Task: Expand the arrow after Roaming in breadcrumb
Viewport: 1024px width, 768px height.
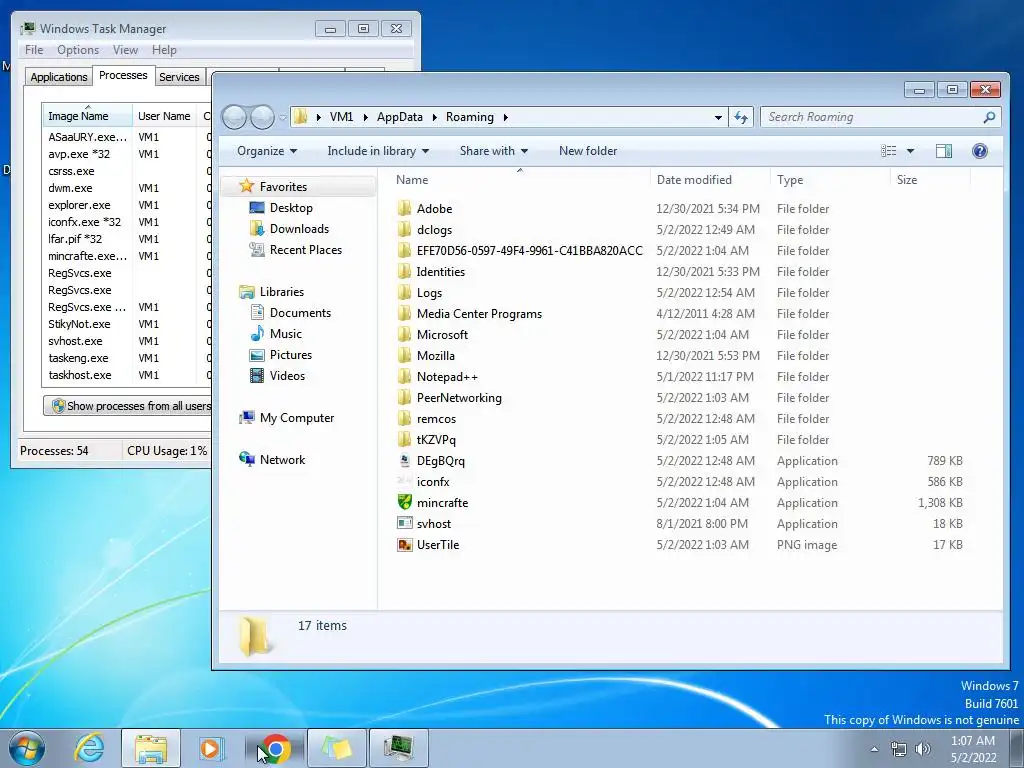Action: (505, 118)
